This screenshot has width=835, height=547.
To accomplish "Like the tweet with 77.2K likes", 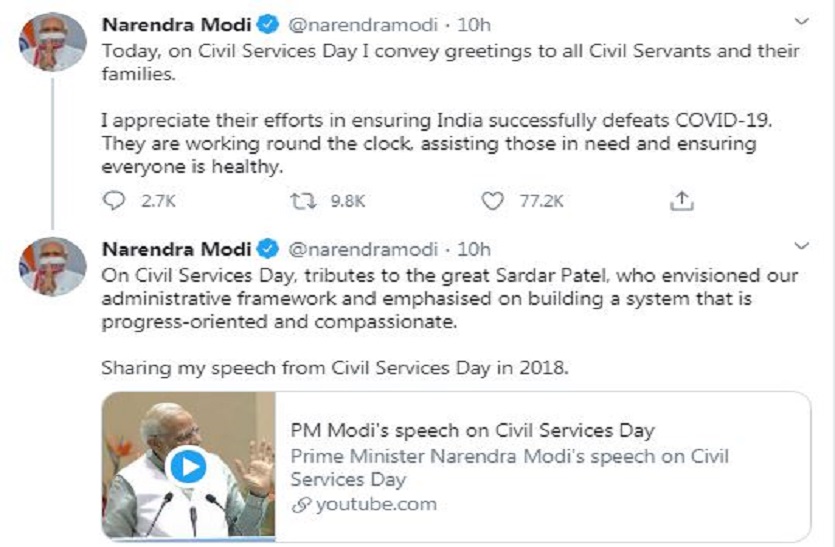I will tap(492, 201).
